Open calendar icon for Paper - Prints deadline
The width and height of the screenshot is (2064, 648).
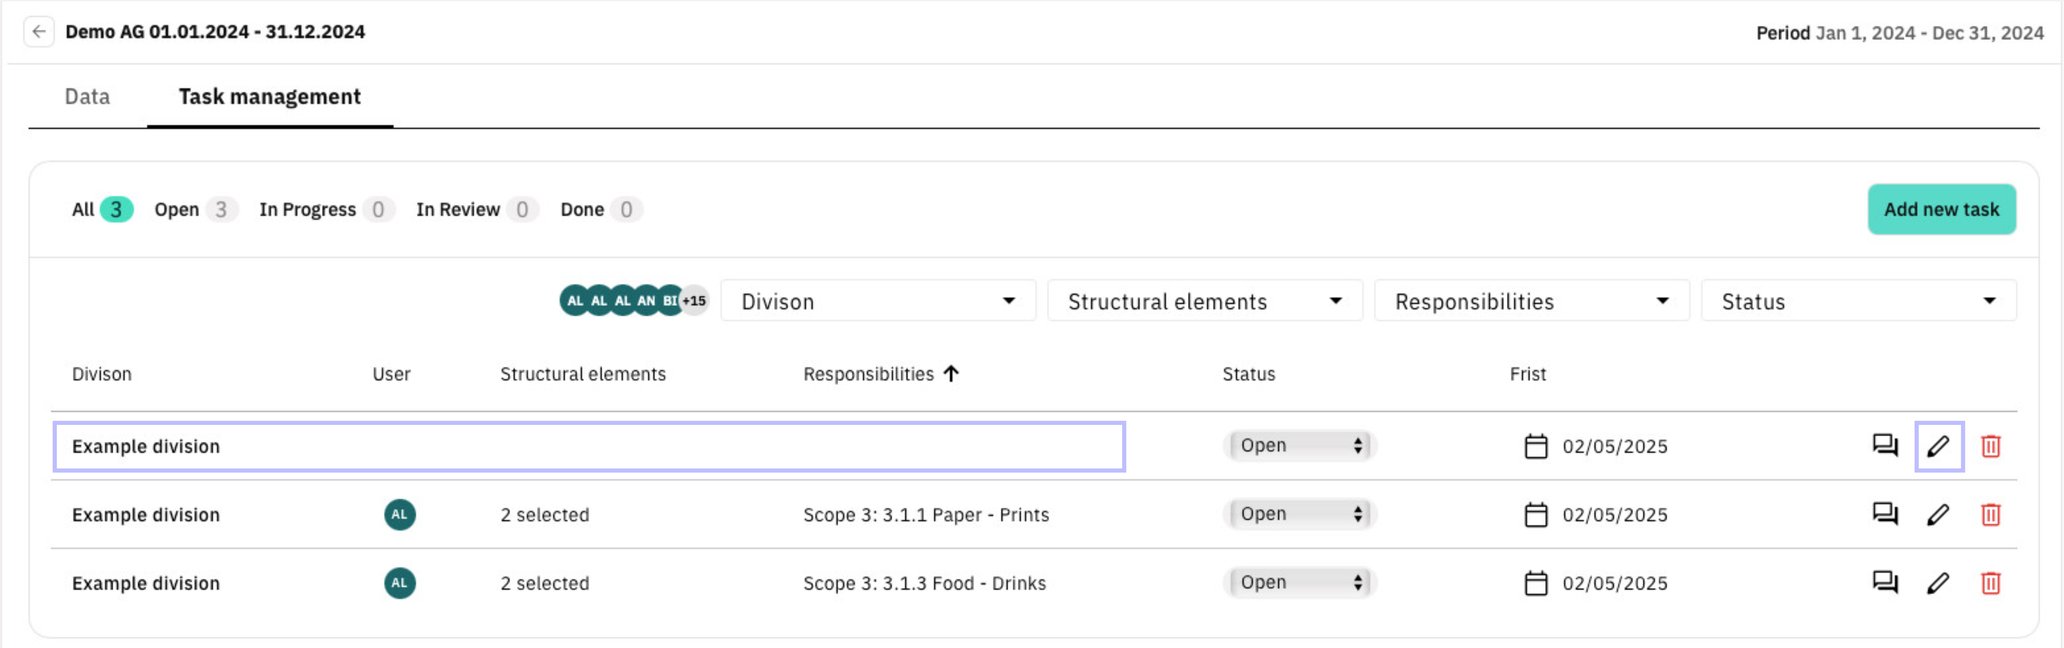tap(1536, 515)
